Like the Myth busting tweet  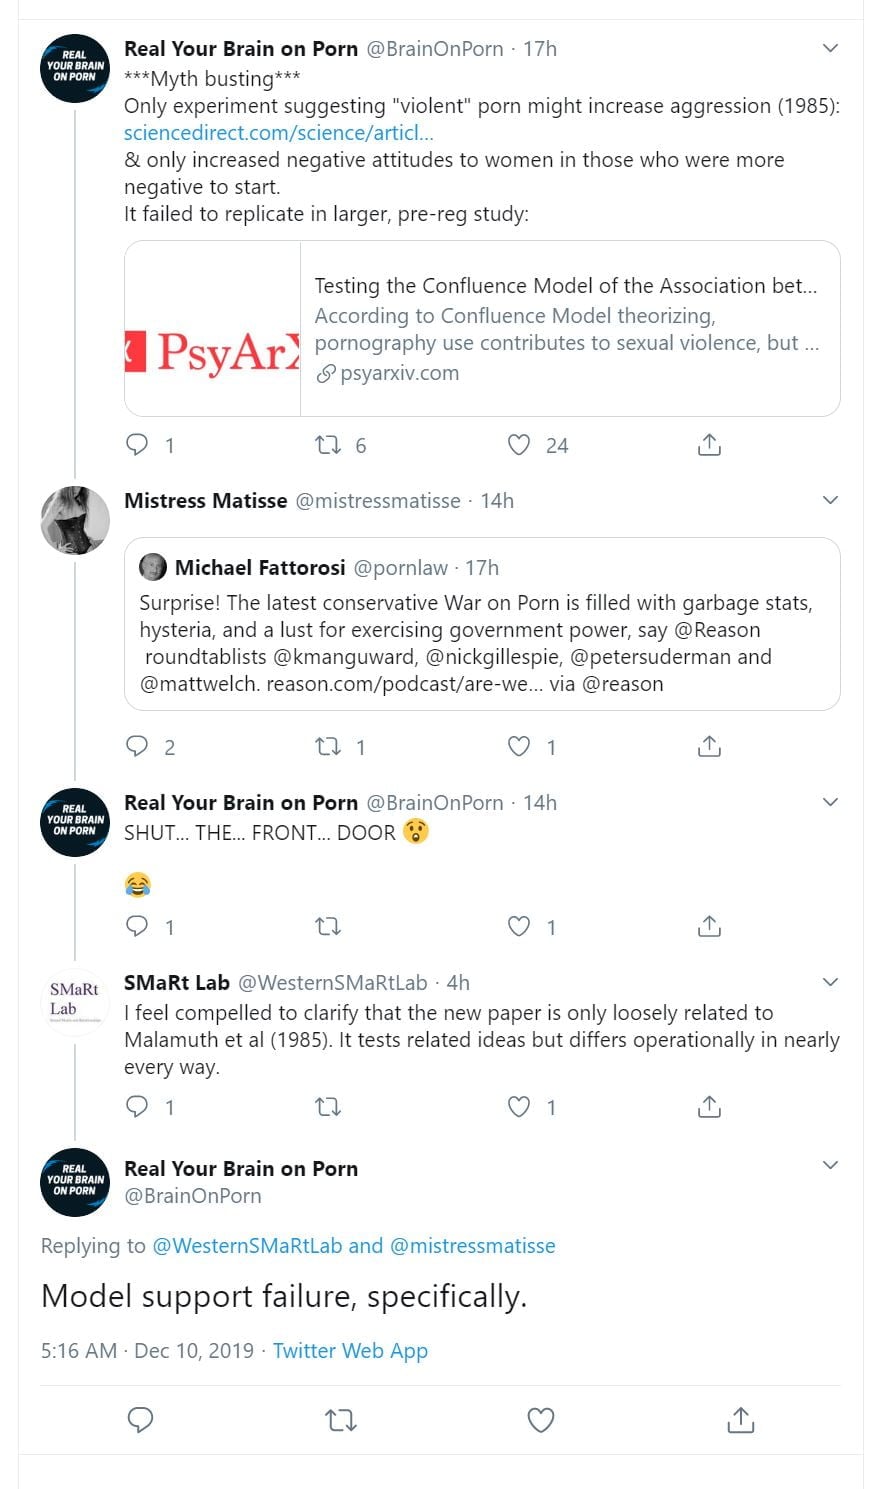519,445
